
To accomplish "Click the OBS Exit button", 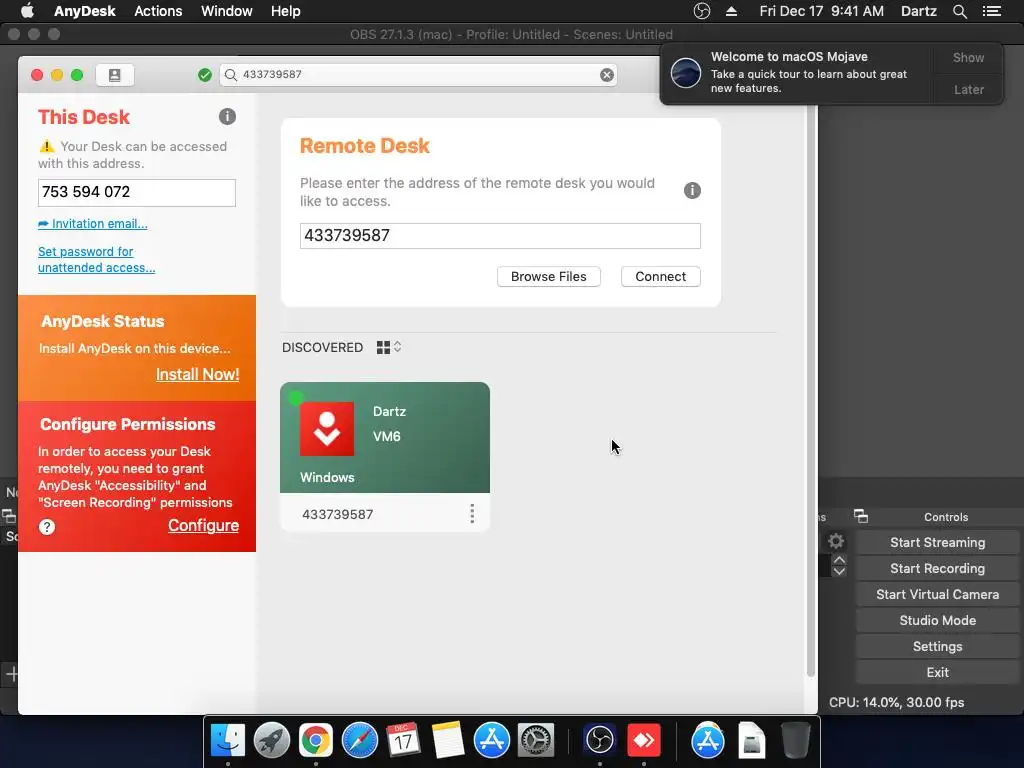I will coord(937,673).
